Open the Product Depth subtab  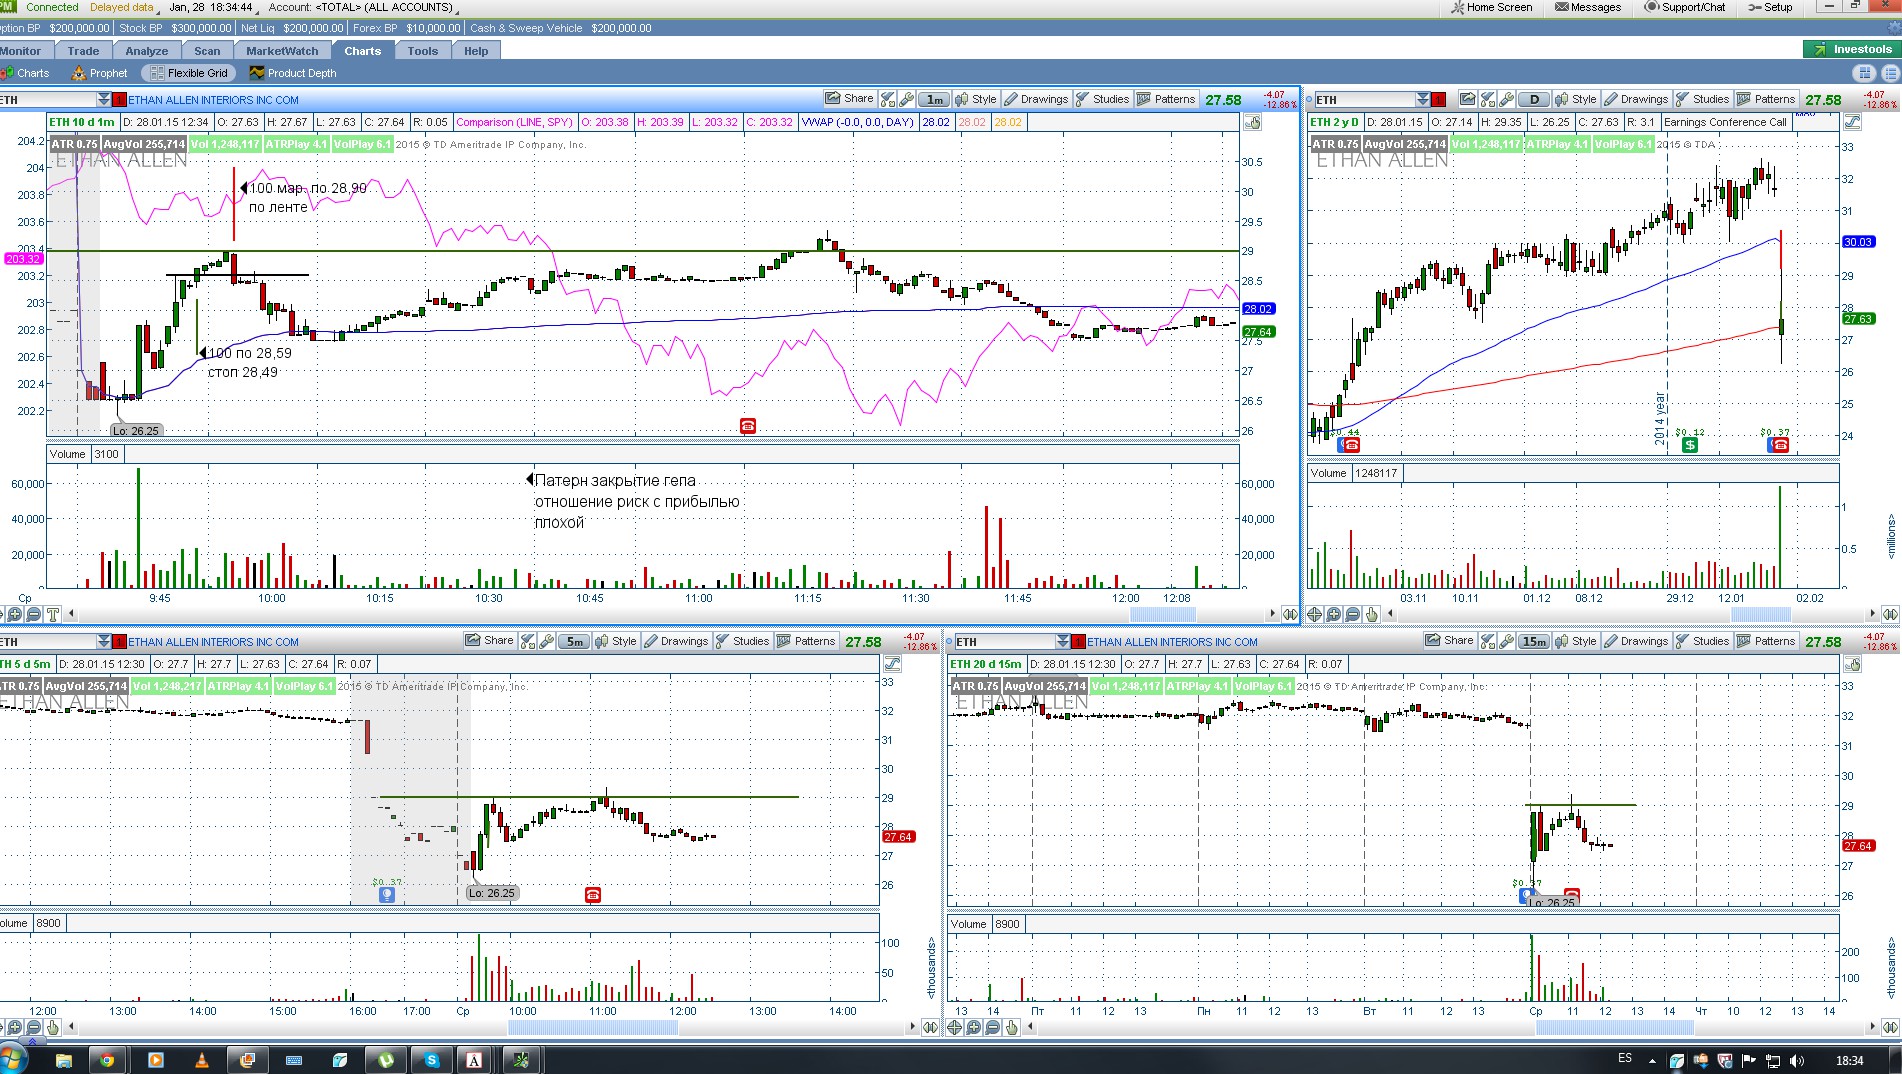292,73
